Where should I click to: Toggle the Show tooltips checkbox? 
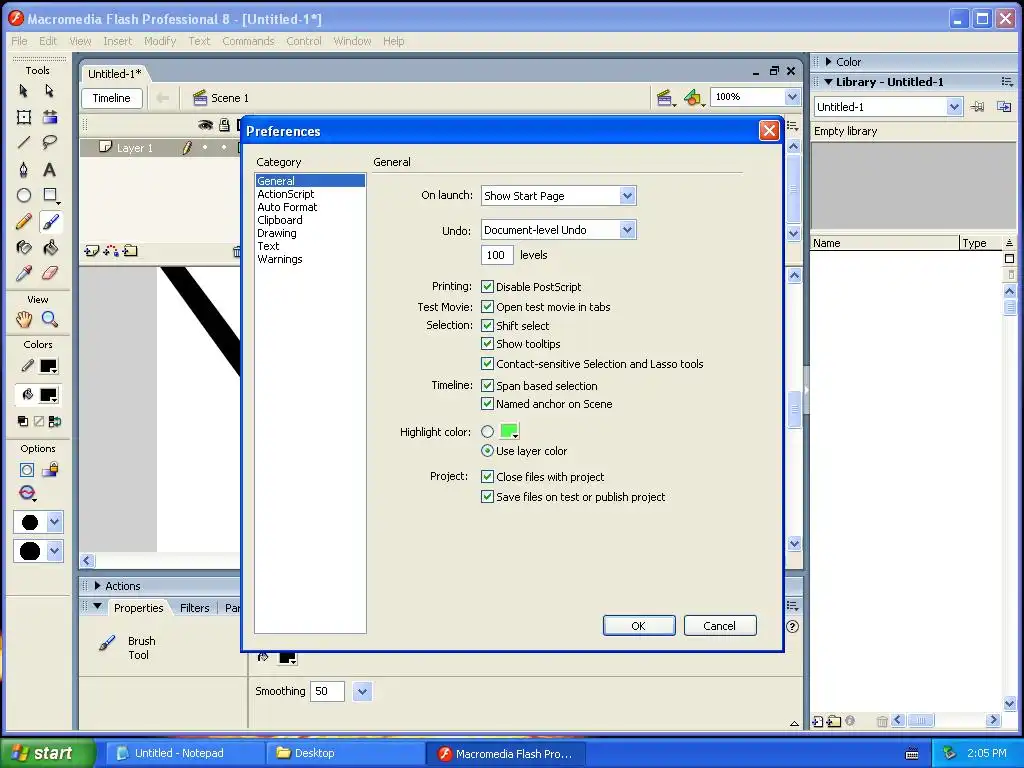(487, 344)
